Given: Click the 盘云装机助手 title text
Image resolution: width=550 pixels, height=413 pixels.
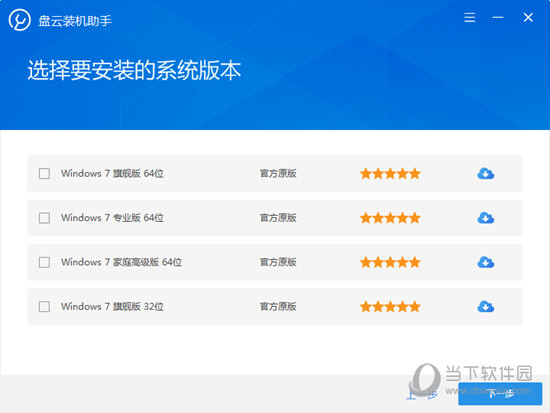Looking at the screenshot, I should (75, 21).
